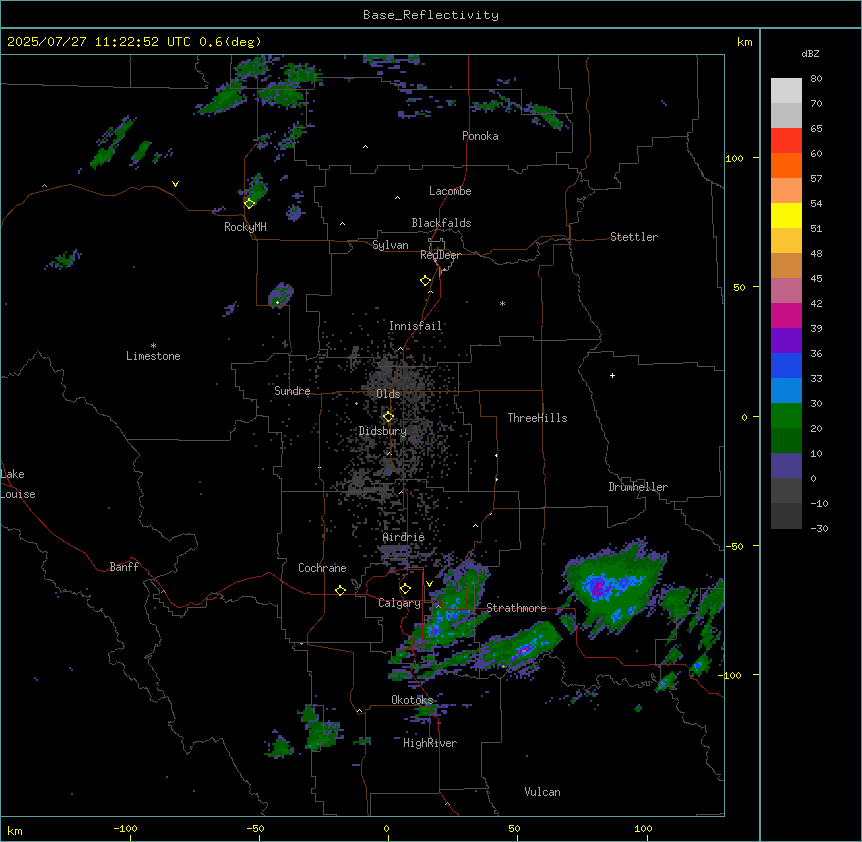Click the Lacombe city label
The width and height of the screenshot is (862, 842).
point(450,191)
